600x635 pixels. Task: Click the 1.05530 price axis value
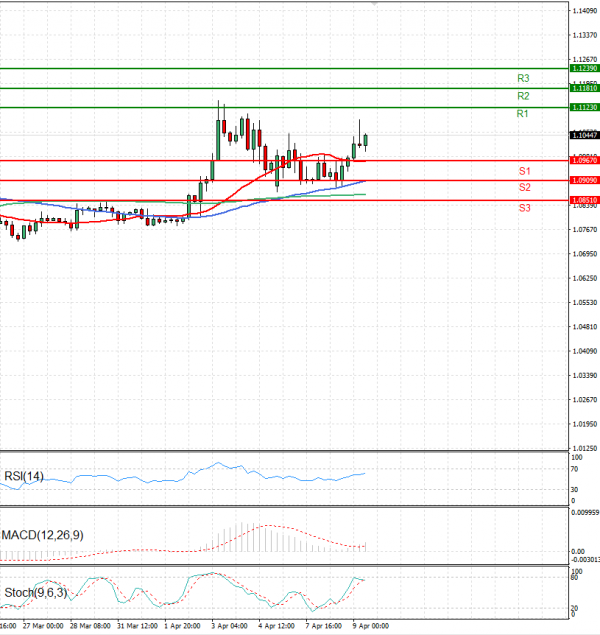tap(585, 303)
